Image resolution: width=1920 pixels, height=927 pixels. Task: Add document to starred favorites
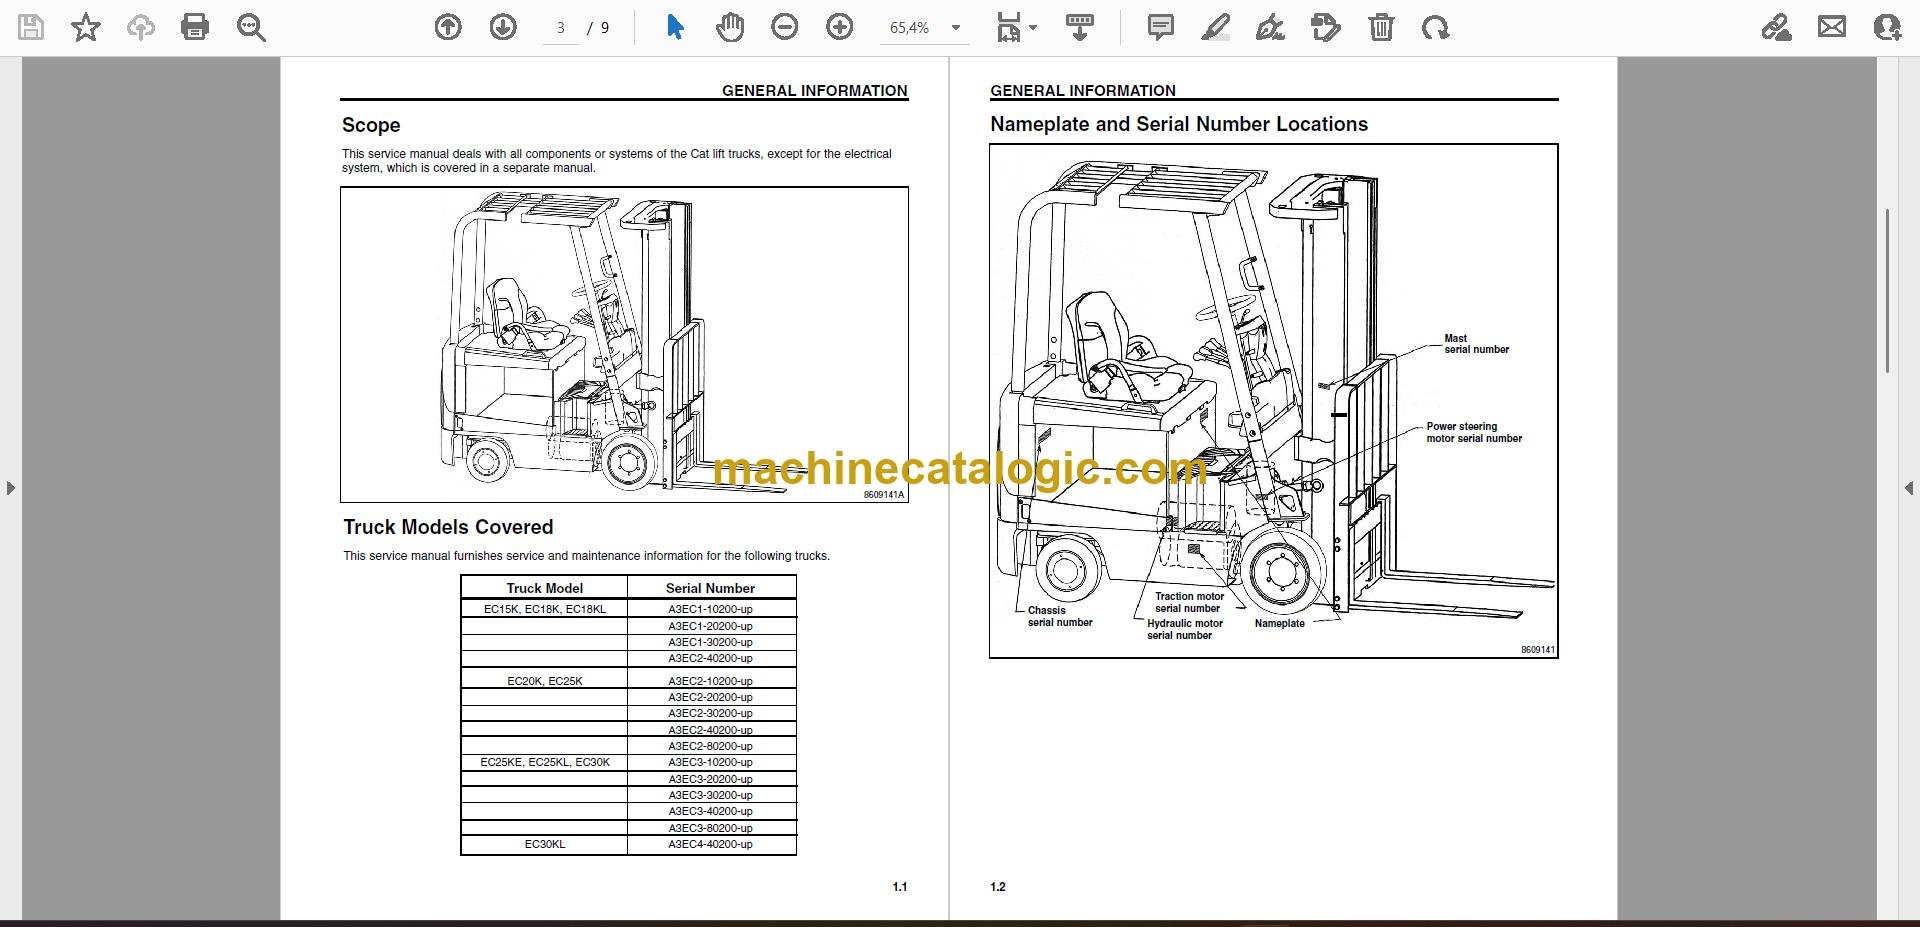click(x=86, y=28)
